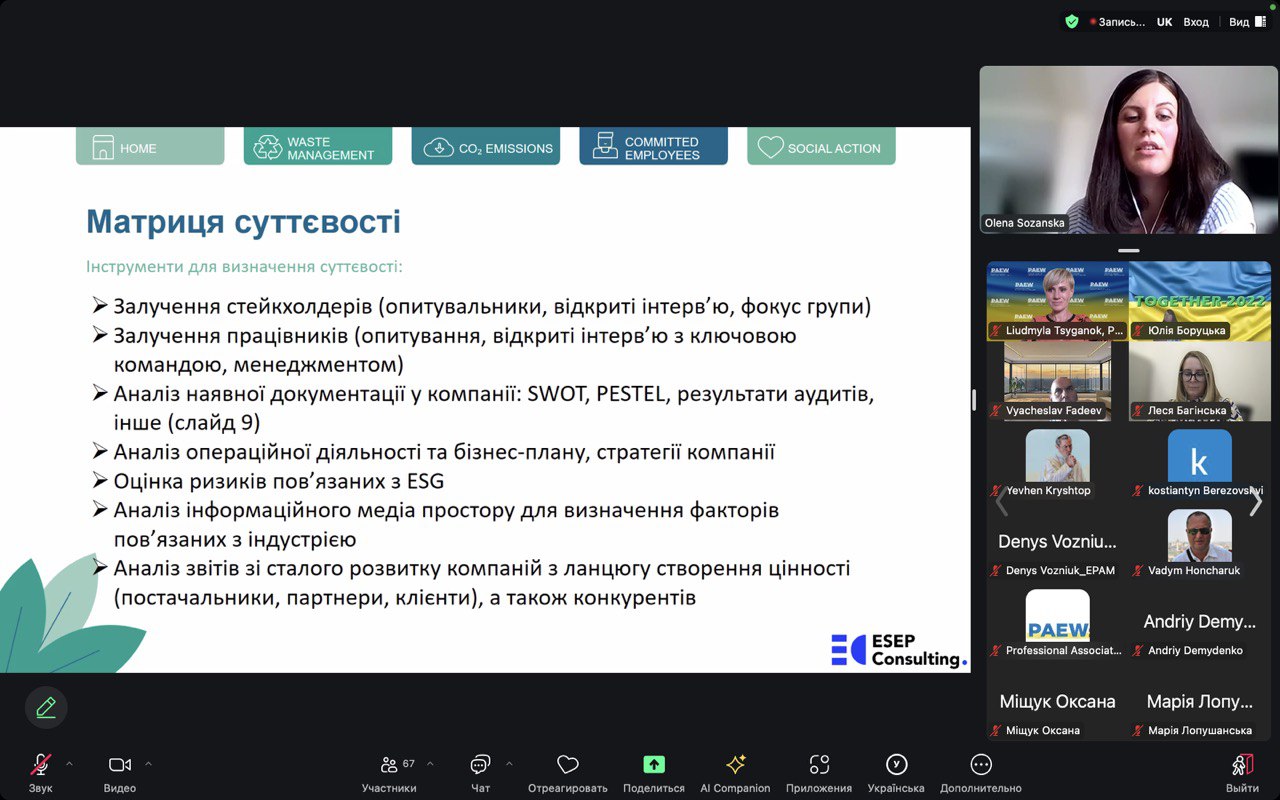The height and width of the screenshot is (800, 1280).
Task: Leave the meeting with Выйти
Action: click(x=1242, y=765)
